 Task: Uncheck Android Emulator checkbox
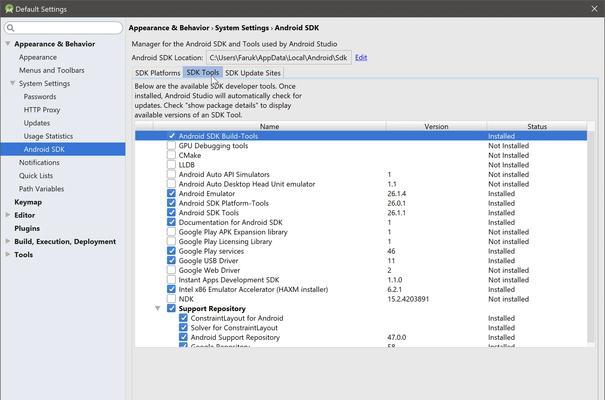171,193
